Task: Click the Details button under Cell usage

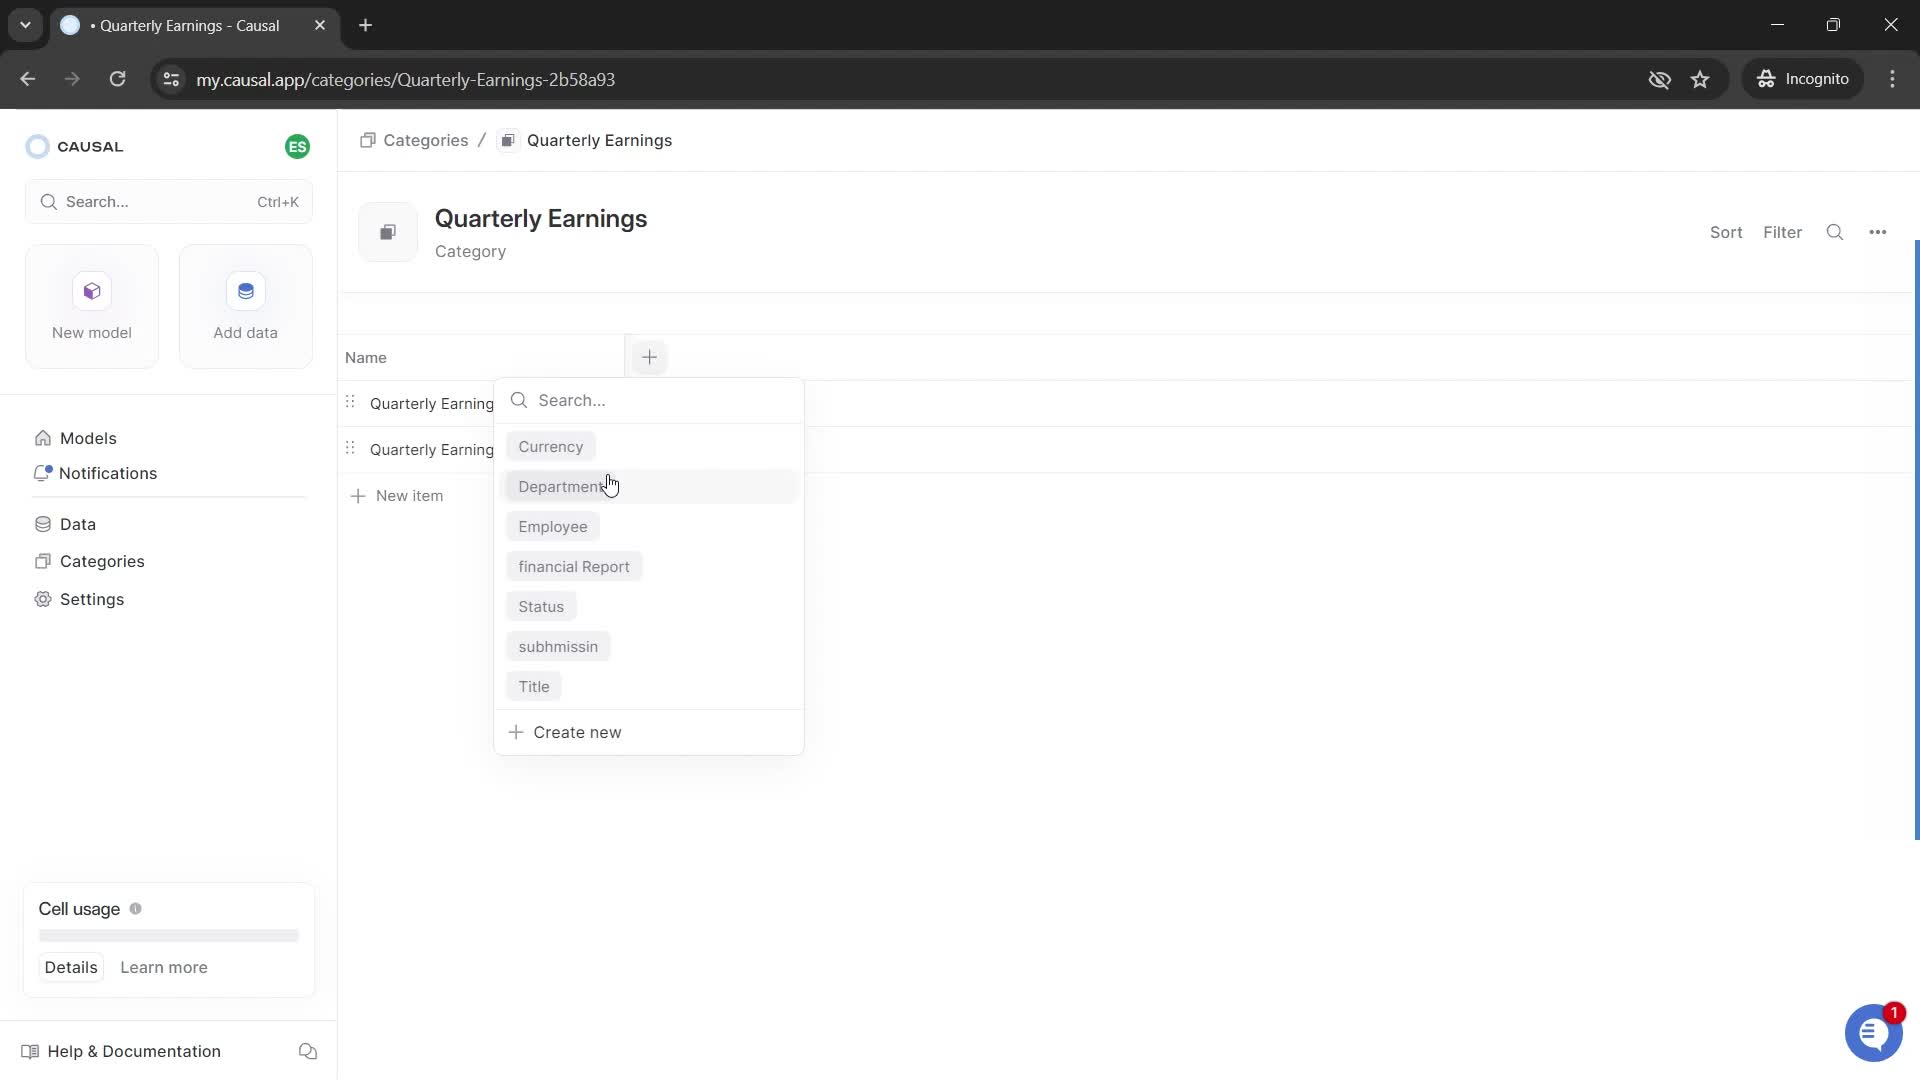Action: (71, 967)
